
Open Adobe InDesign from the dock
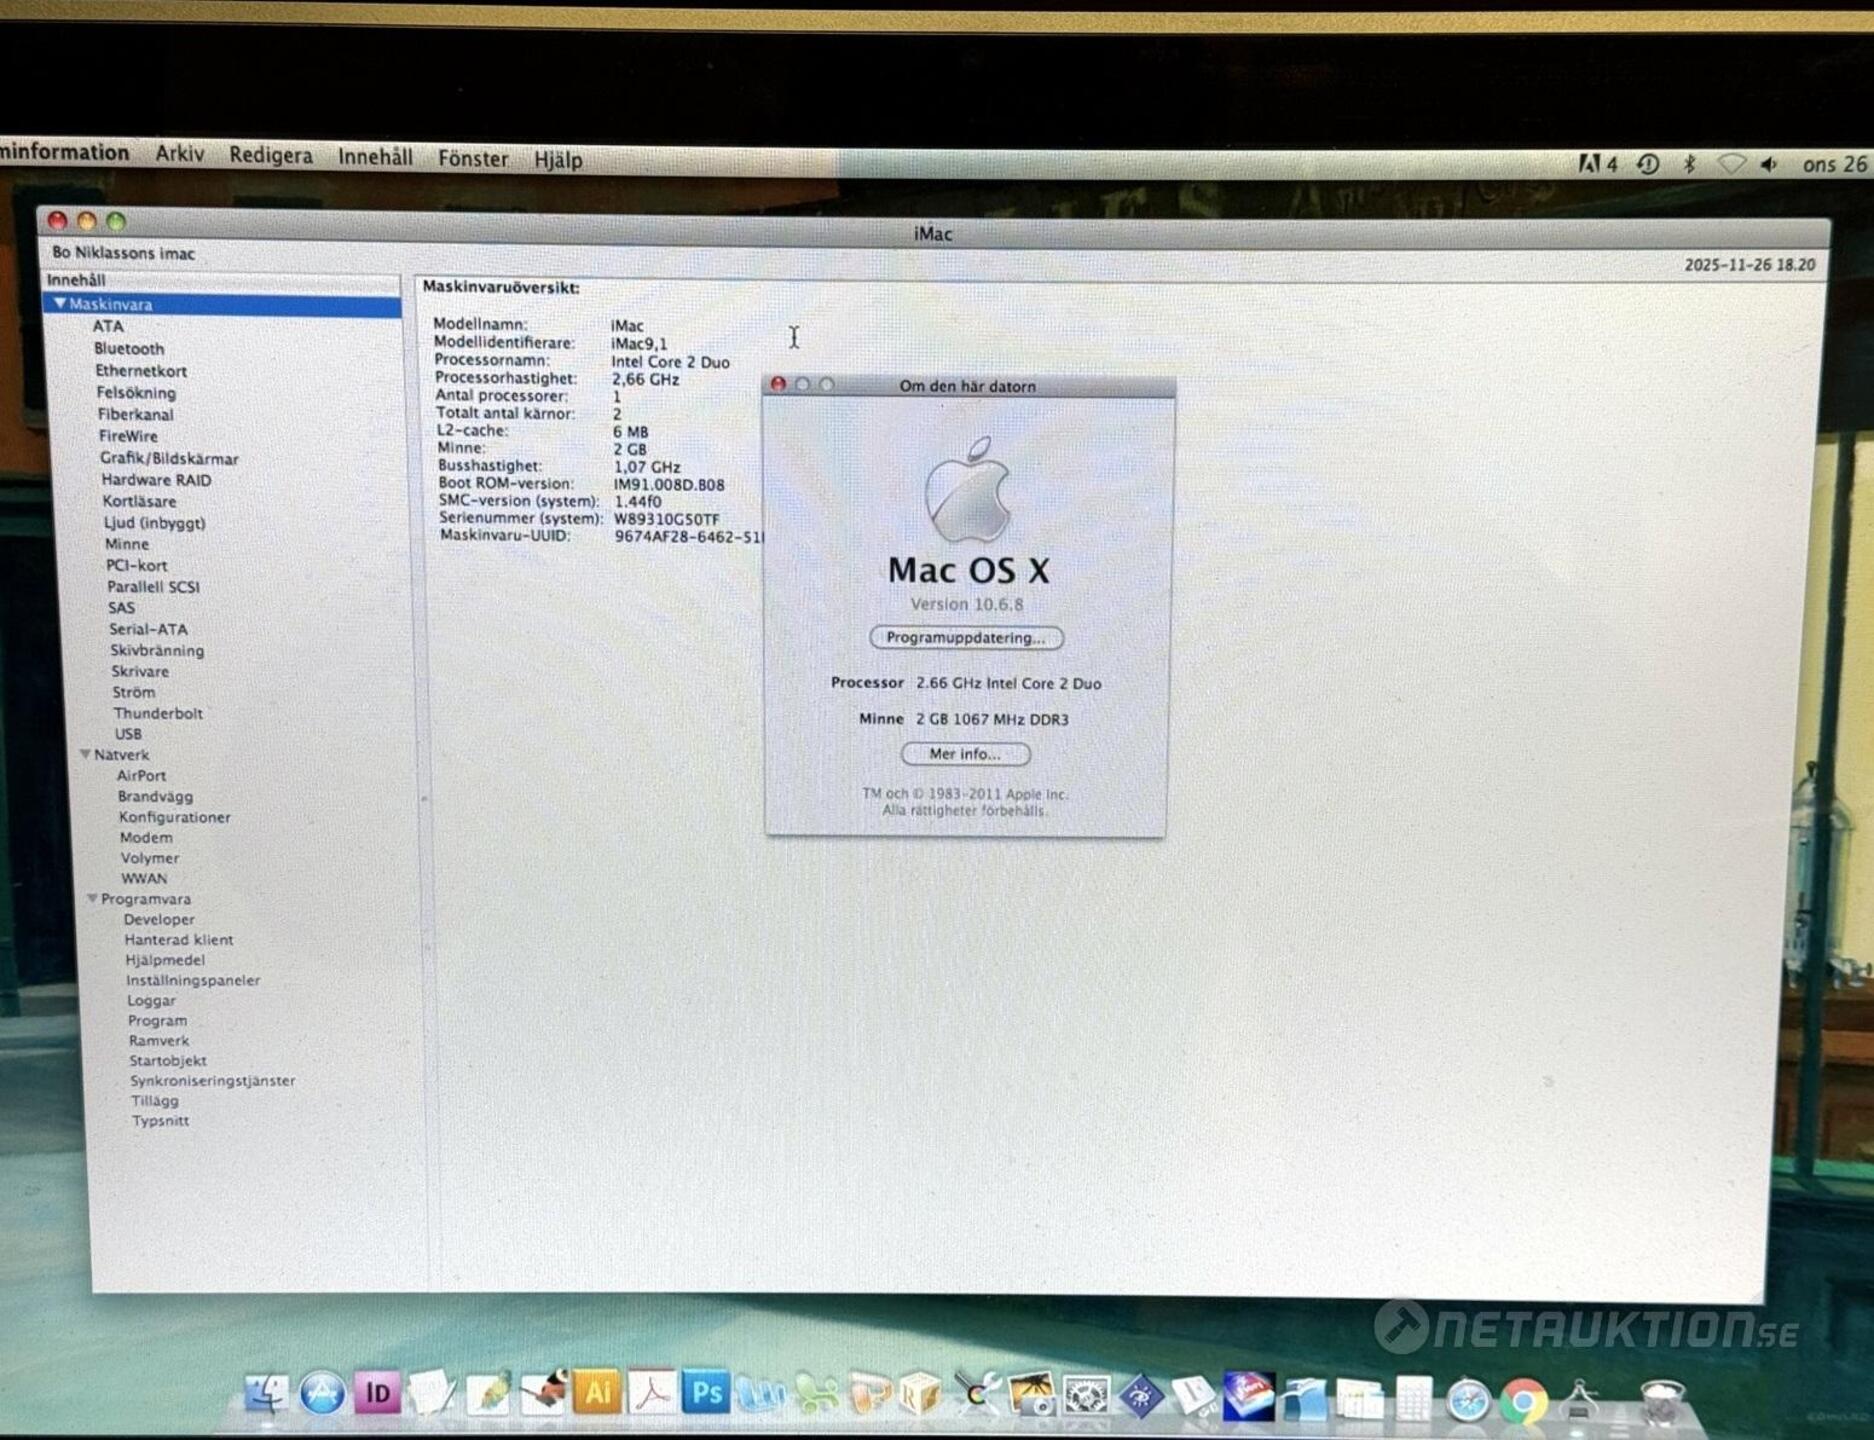pos(377,1393)
